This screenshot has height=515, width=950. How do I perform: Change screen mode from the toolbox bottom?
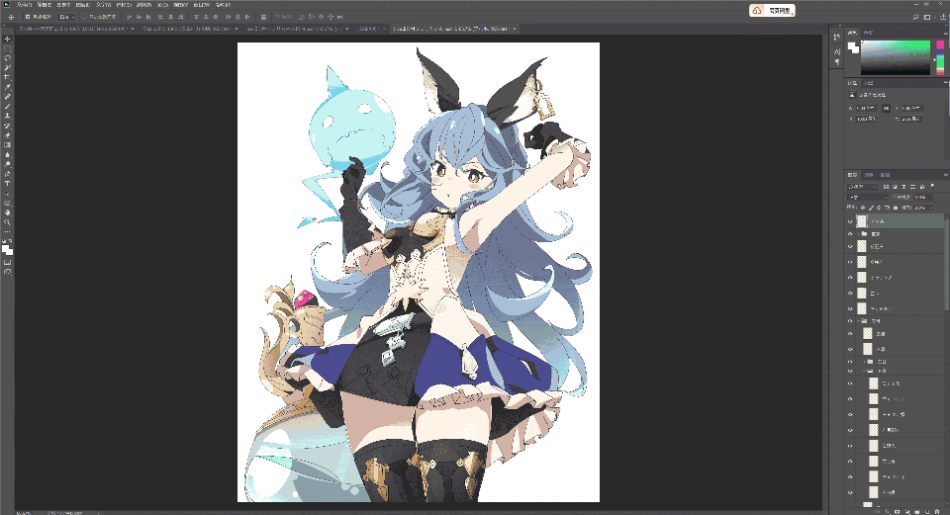[x=7, y=272]
